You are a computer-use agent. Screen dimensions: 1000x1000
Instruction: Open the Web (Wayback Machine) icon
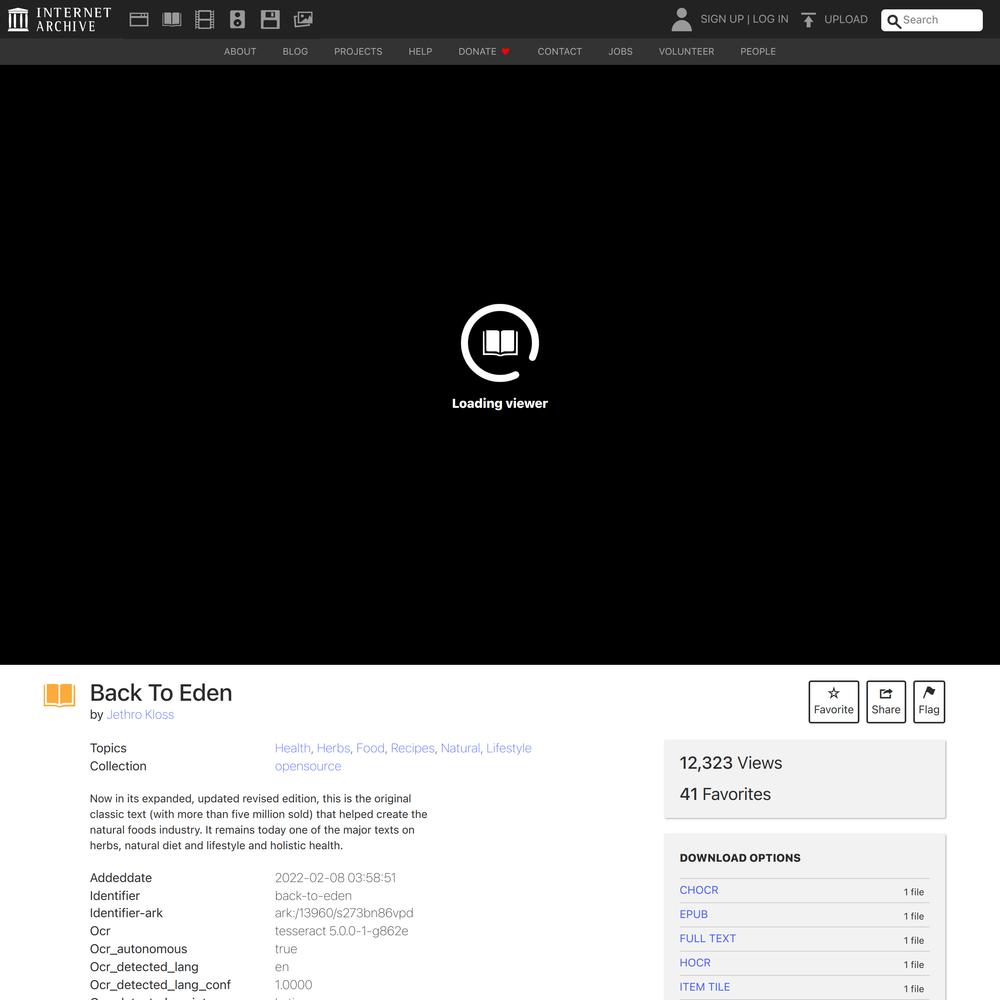pyautogui.click(x=139, y=20)
